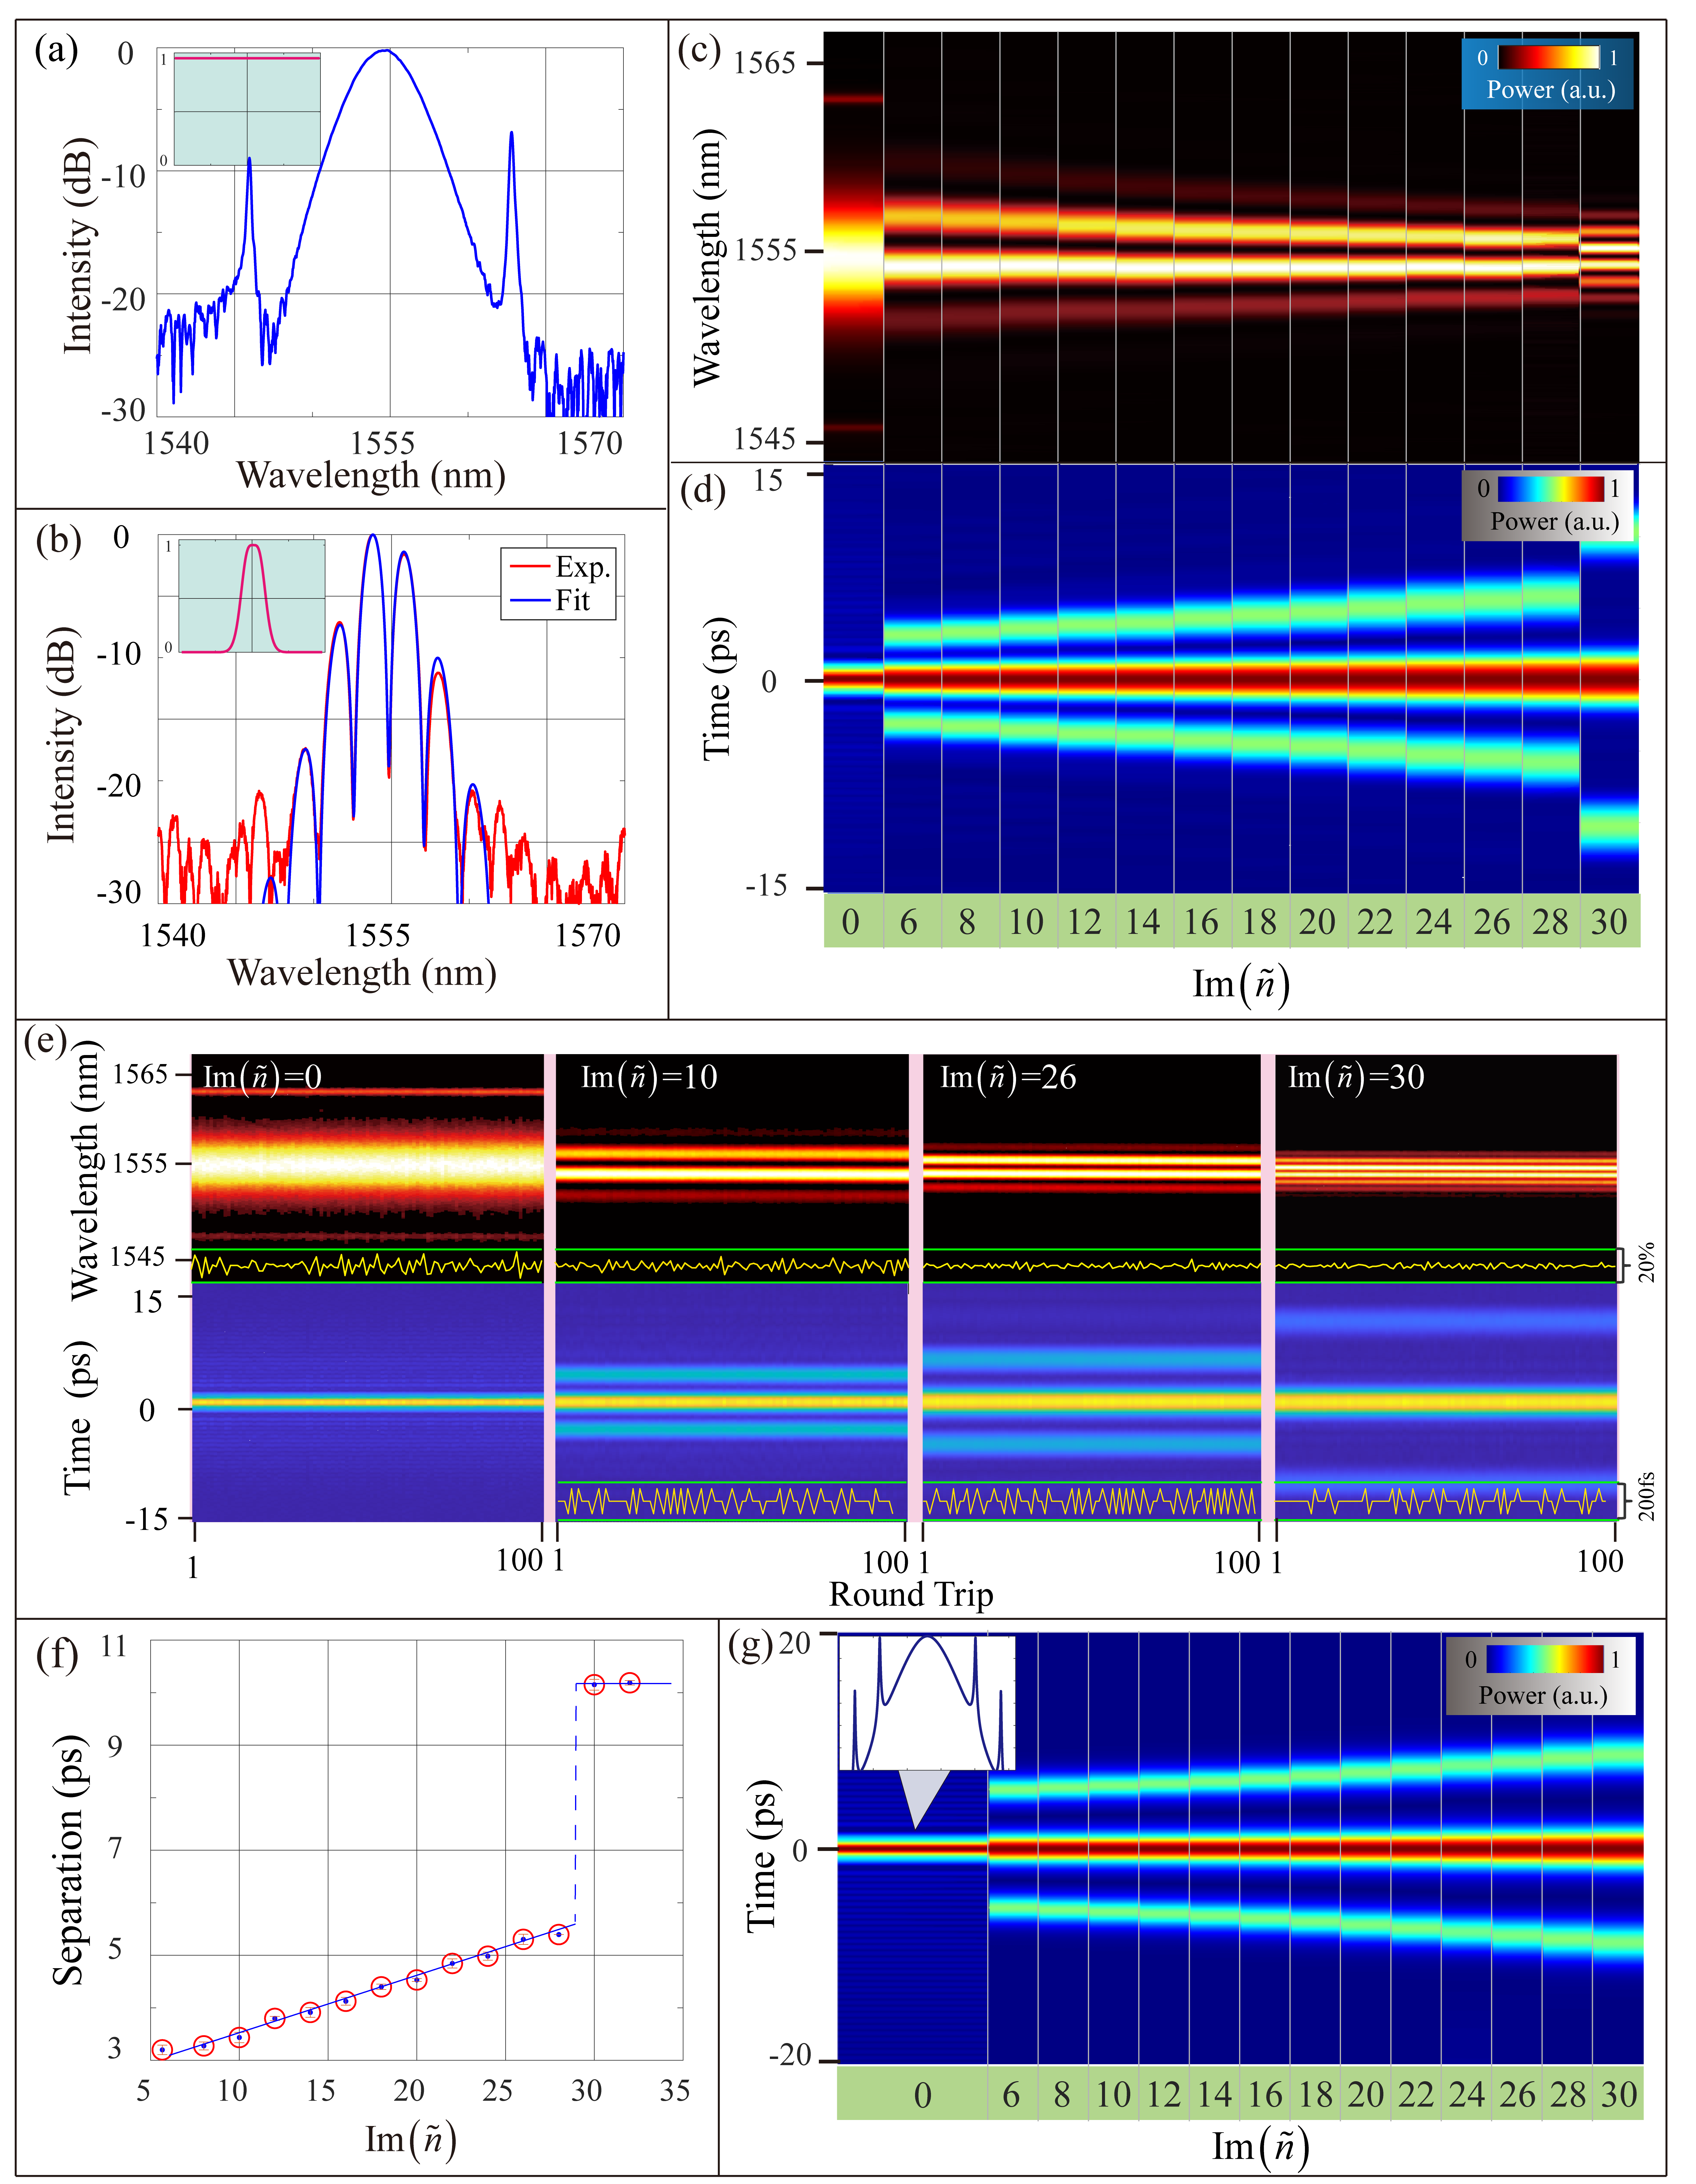The width and height of the screenshot is (1696, 2184).
Task: Click the '1570' x-tick label in panel (a)
Action: coord(590,443)
